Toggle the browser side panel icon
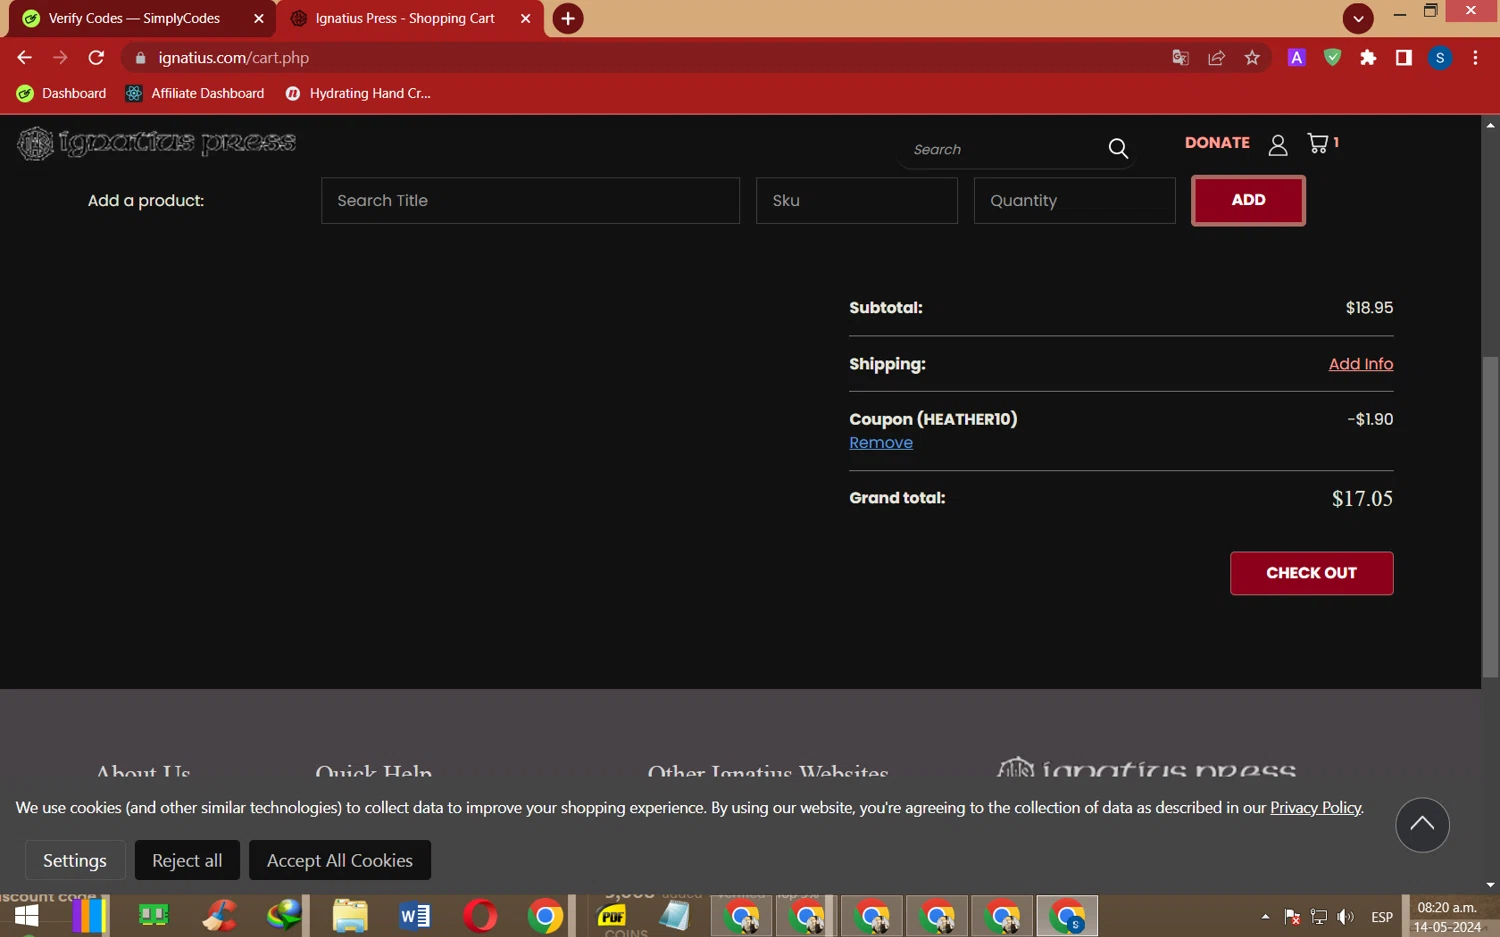The height and width of the screenshot is (937, 1500). coord(1404,58)
